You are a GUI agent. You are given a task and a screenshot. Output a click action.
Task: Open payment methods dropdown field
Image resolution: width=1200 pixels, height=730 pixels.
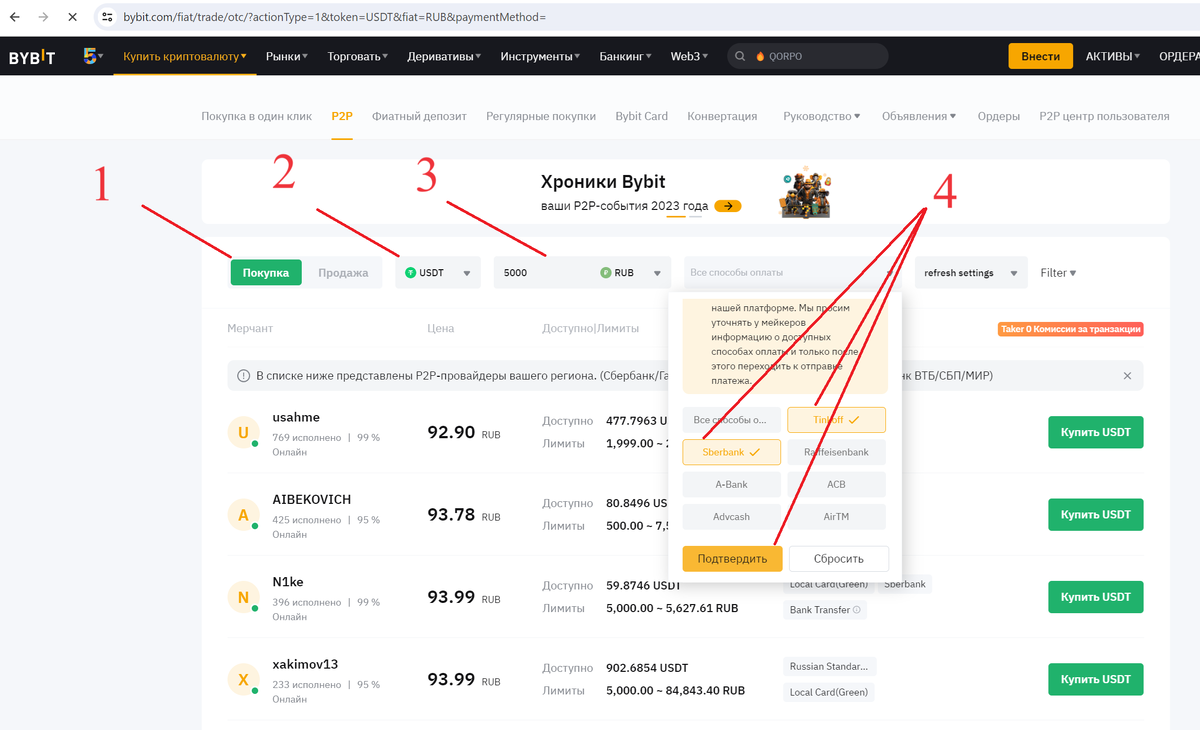tap(792, 272)
